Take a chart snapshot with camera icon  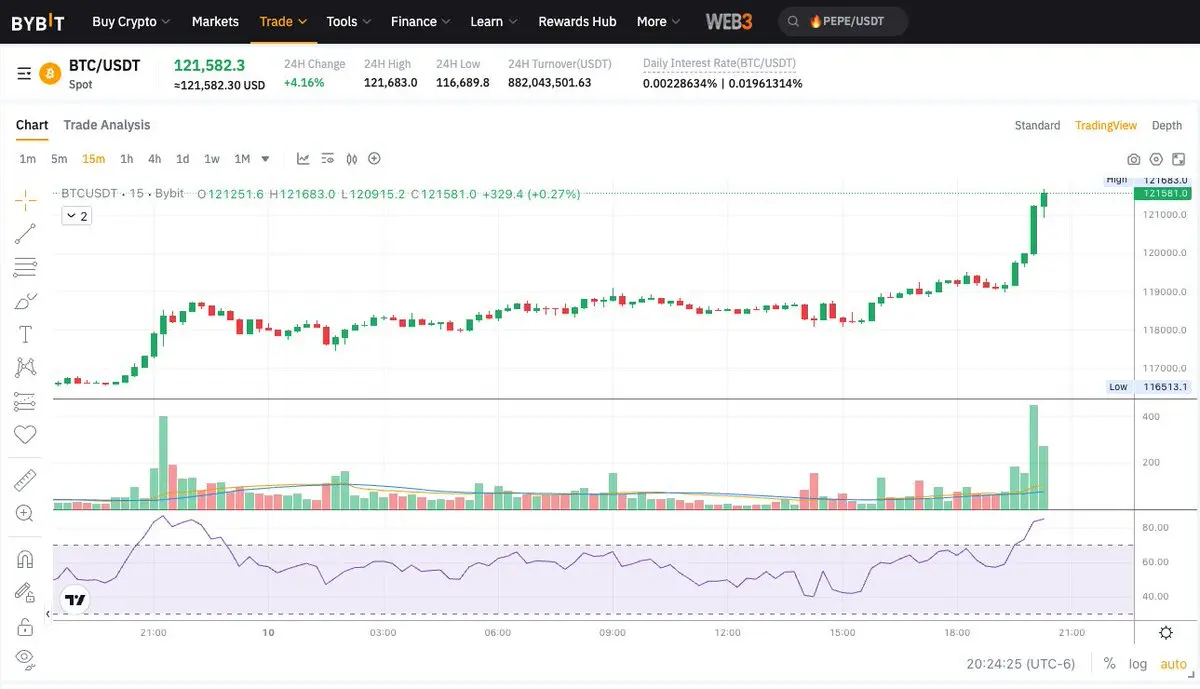[1133, 159]
